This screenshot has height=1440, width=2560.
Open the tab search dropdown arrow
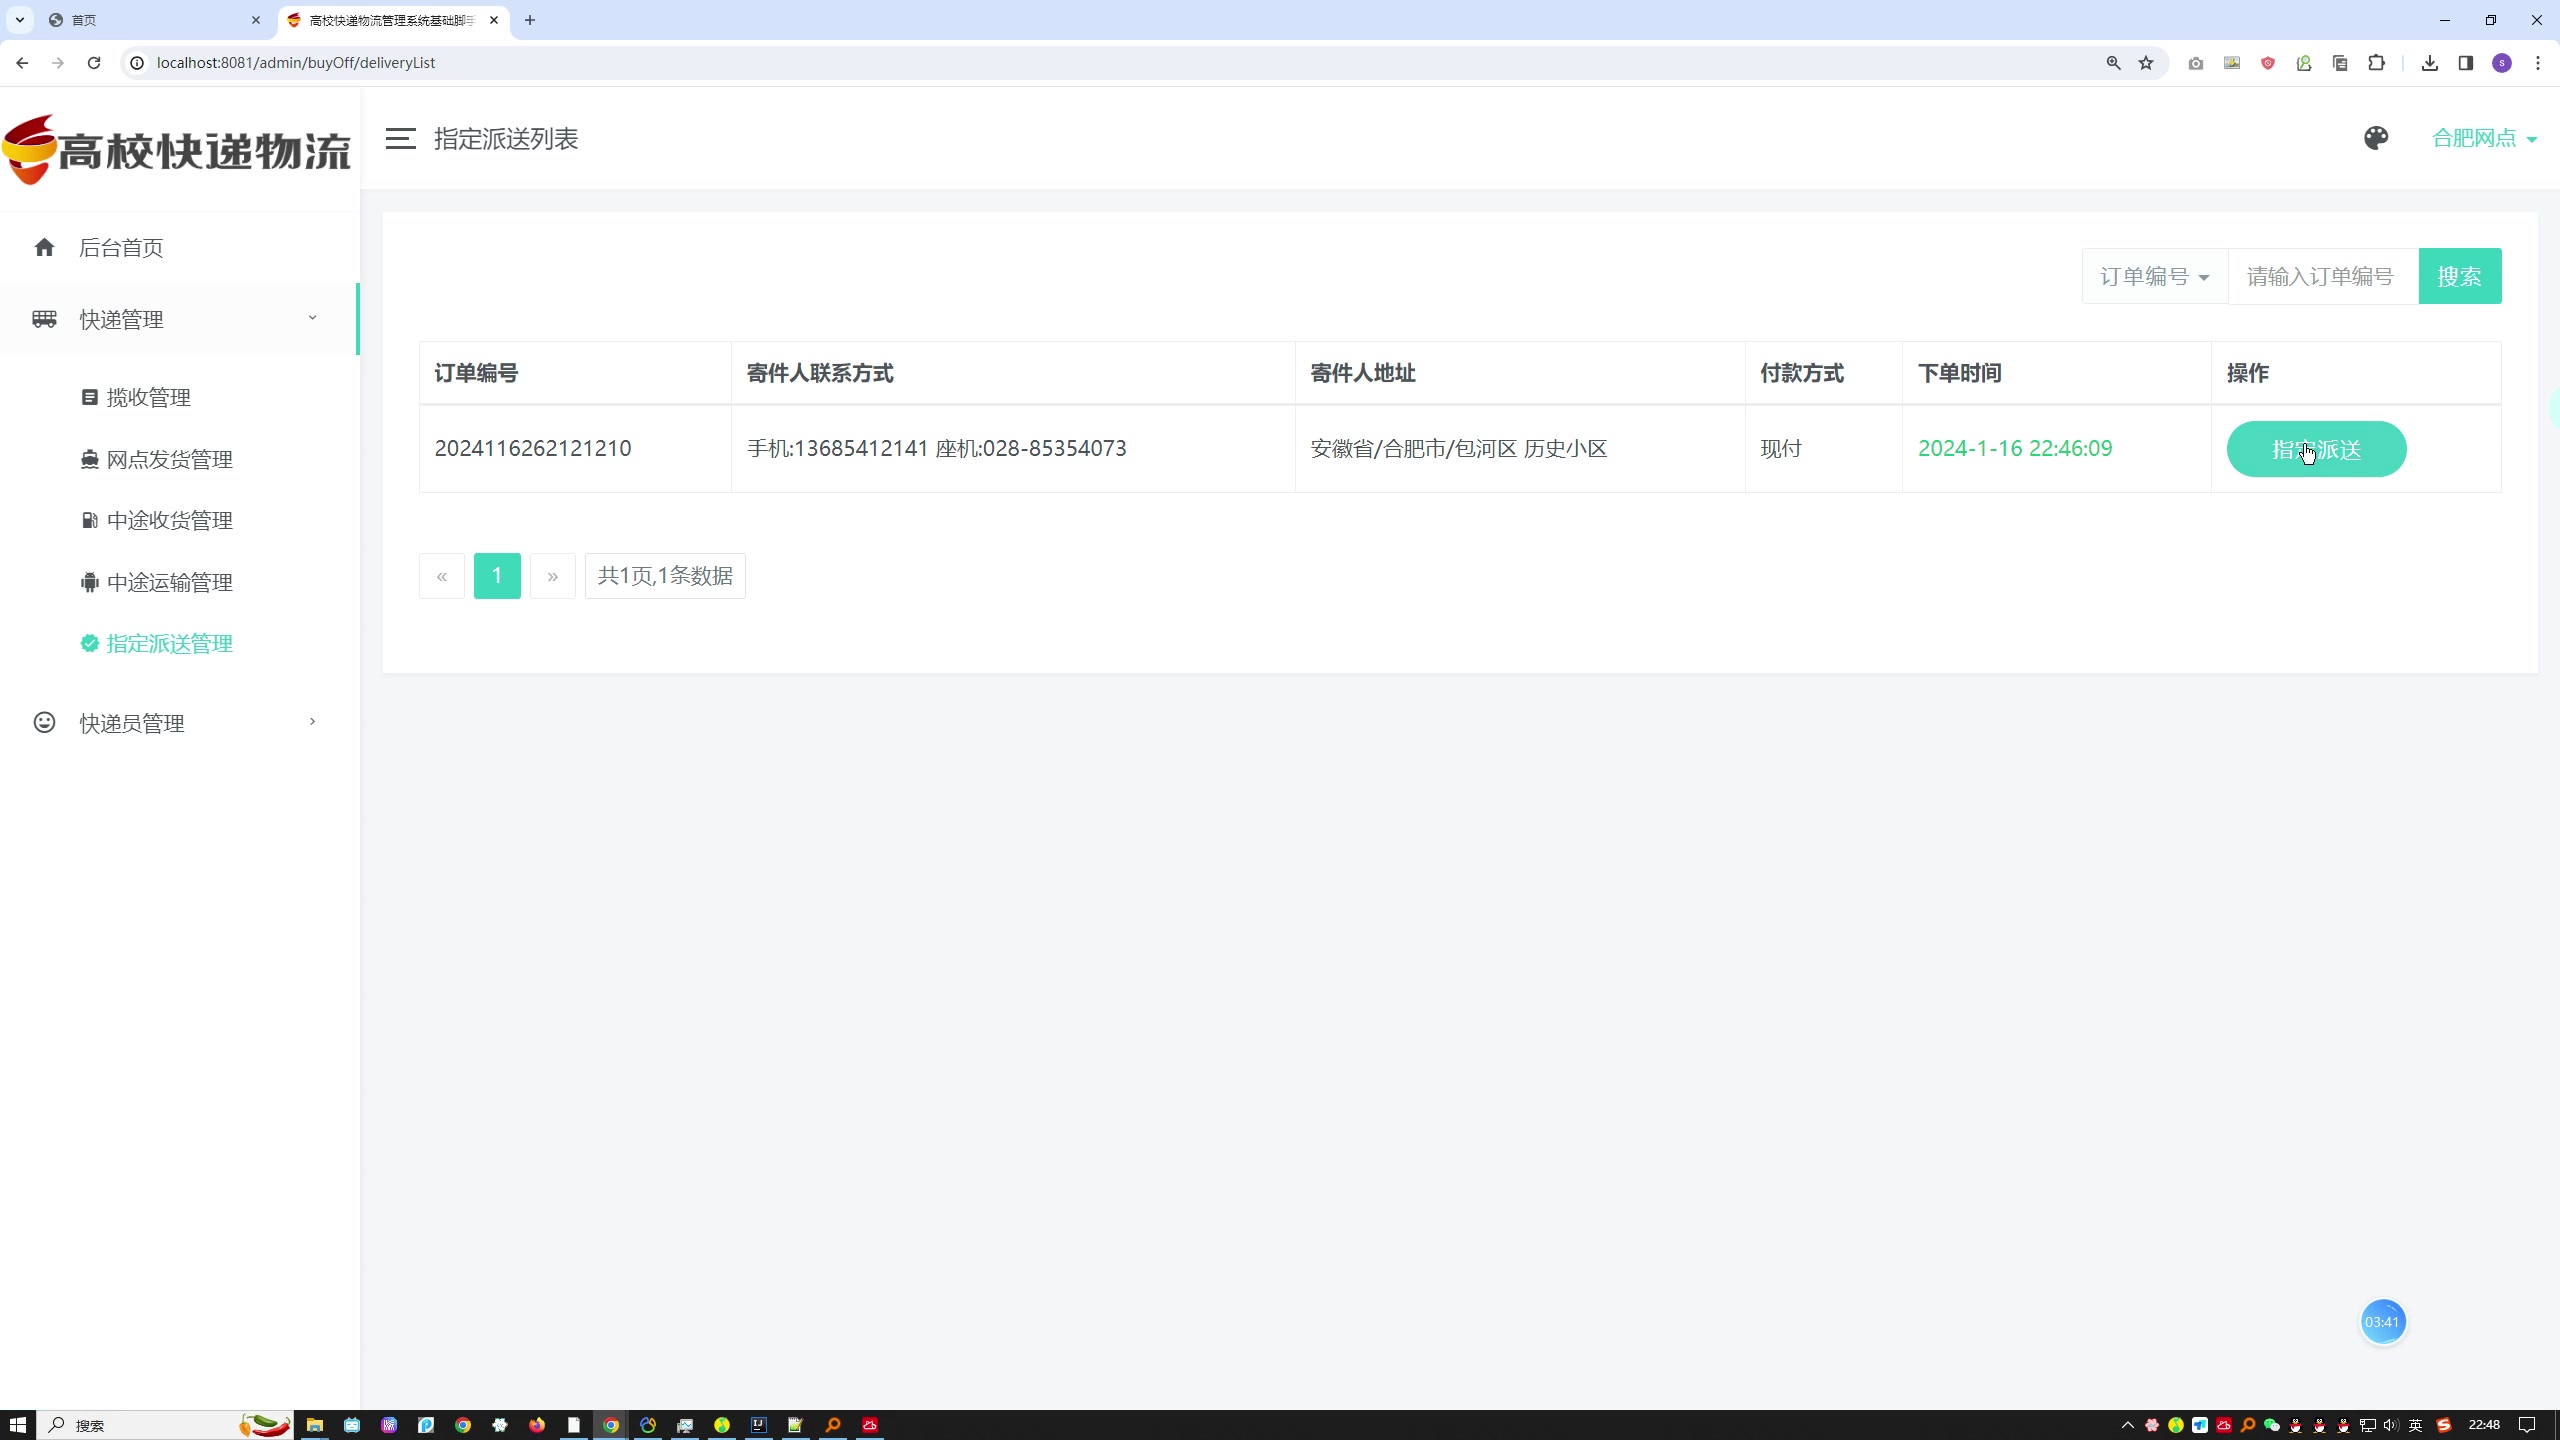[x=19, y=20]
